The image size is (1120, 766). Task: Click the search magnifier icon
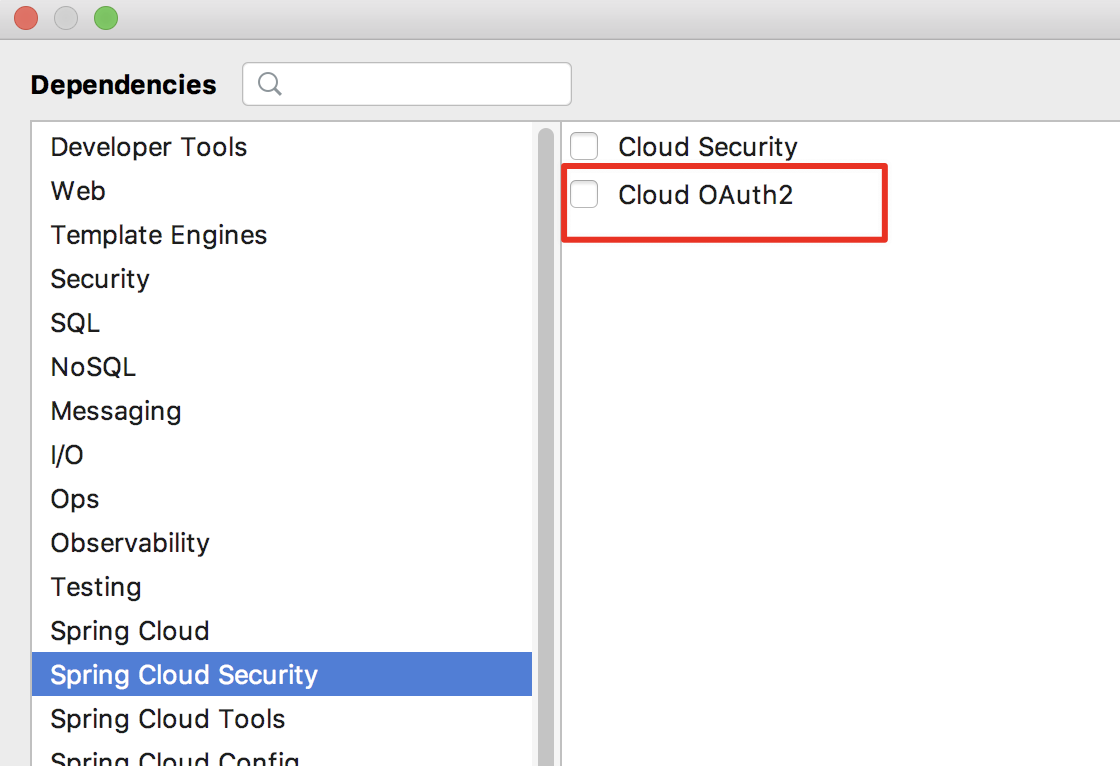tap(268, 83)
